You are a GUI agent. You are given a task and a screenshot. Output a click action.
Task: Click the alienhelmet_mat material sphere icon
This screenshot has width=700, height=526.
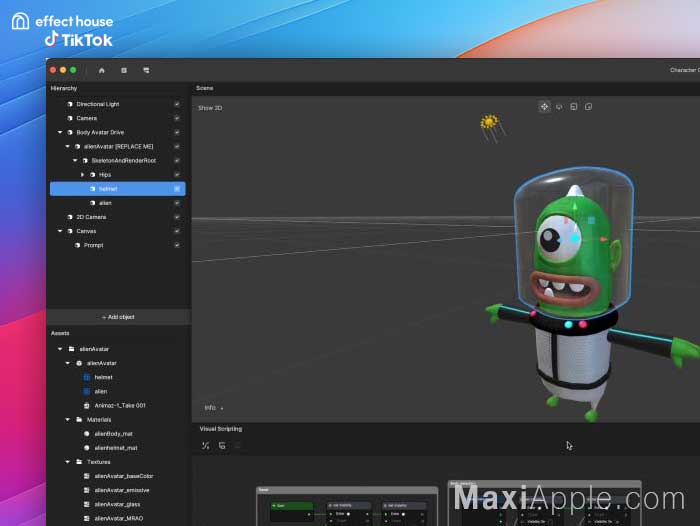[x=87, y=448]
